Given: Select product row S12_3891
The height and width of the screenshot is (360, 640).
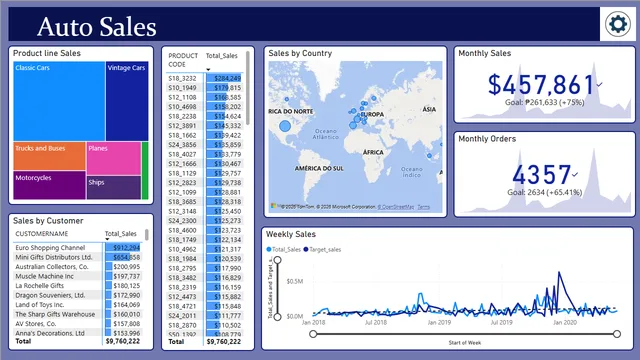Looking at the screenshot, I should pyautogui.click(x=204, y=126).
